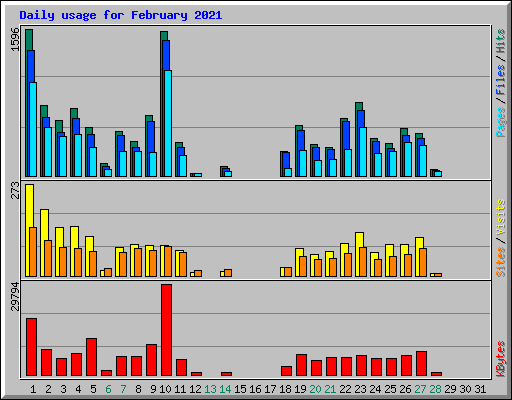512x400 pixels.
Task: Select green day 21 label
Action: (330, 389)
